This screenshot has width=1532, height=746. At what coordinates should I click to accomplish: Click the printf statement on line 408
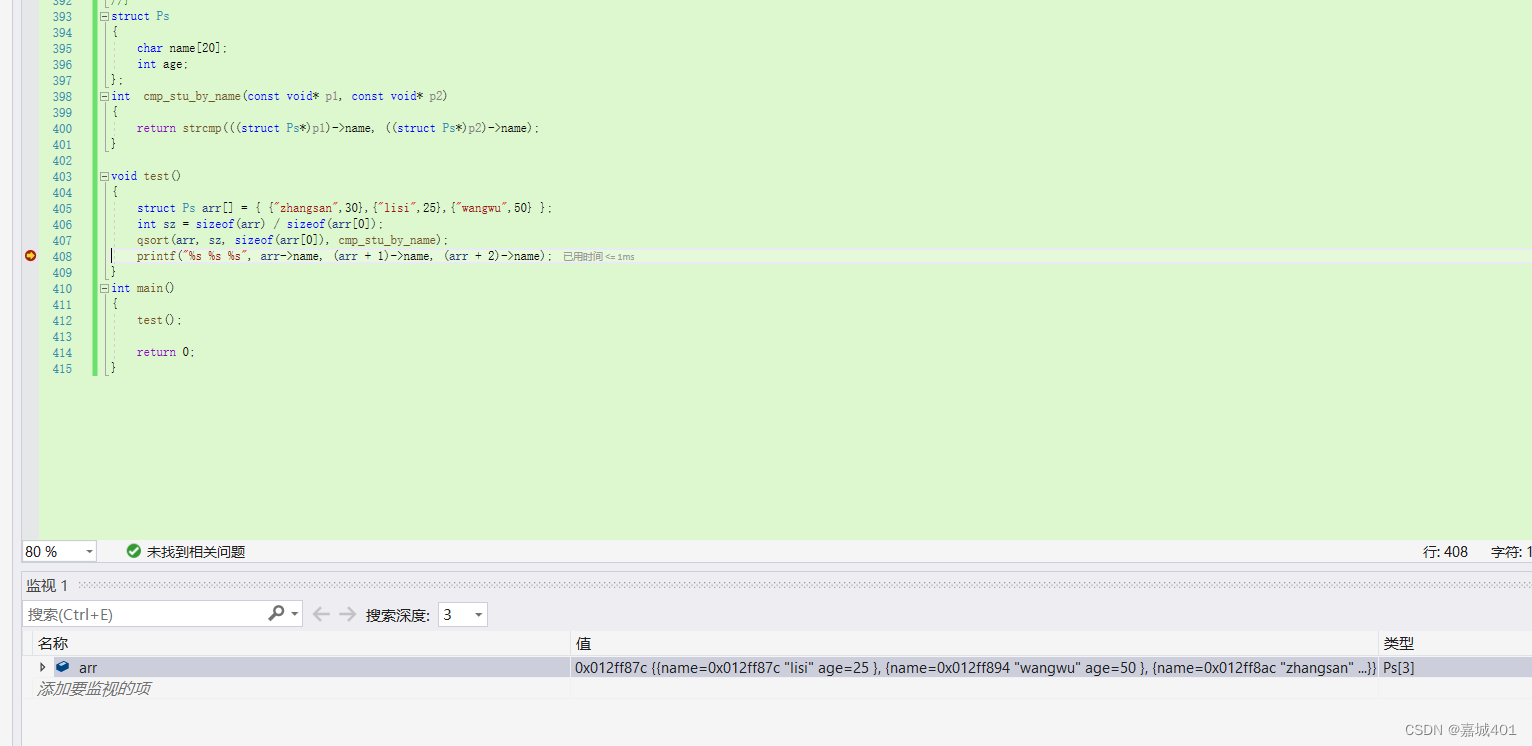344,257
